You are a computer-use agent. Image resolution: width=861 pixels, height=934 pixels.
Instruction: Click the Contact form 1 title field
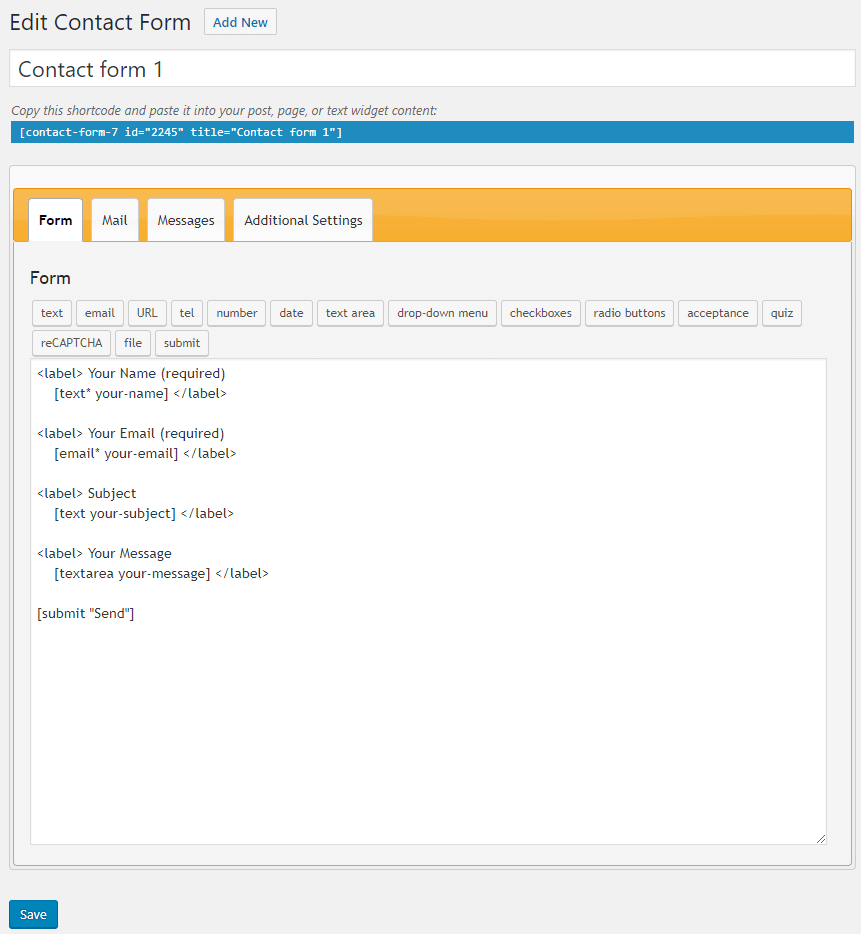tap(432, 69)
